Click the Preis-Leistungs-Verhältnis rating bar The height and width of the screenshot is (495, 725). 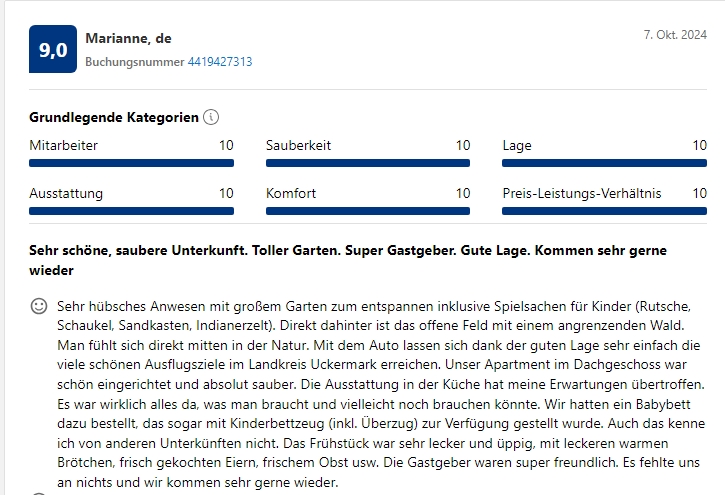(x=604, y=211)
